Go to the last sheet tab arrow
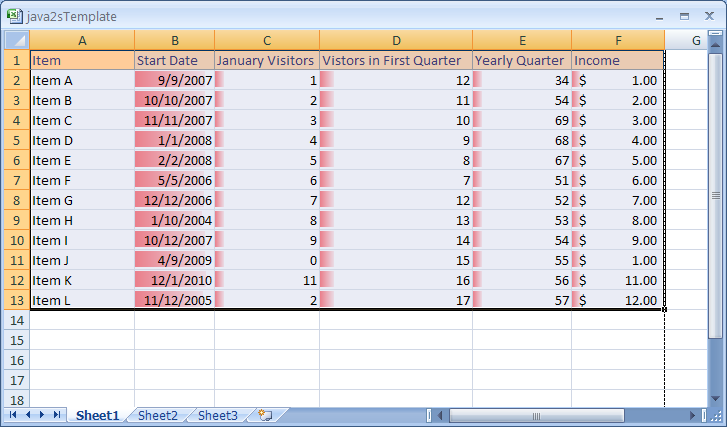 click(x=57, y=414)
